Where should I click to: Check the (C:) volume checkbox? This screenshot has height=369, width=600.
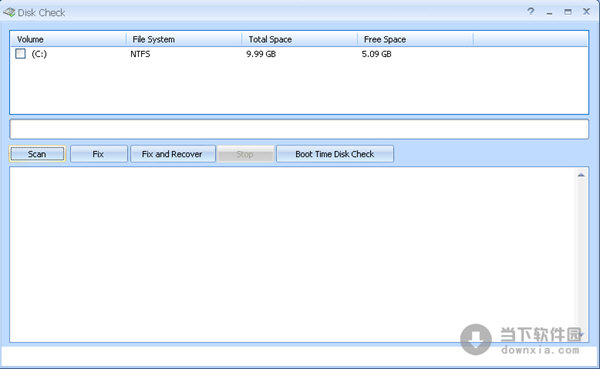click(x=20, y=54)
